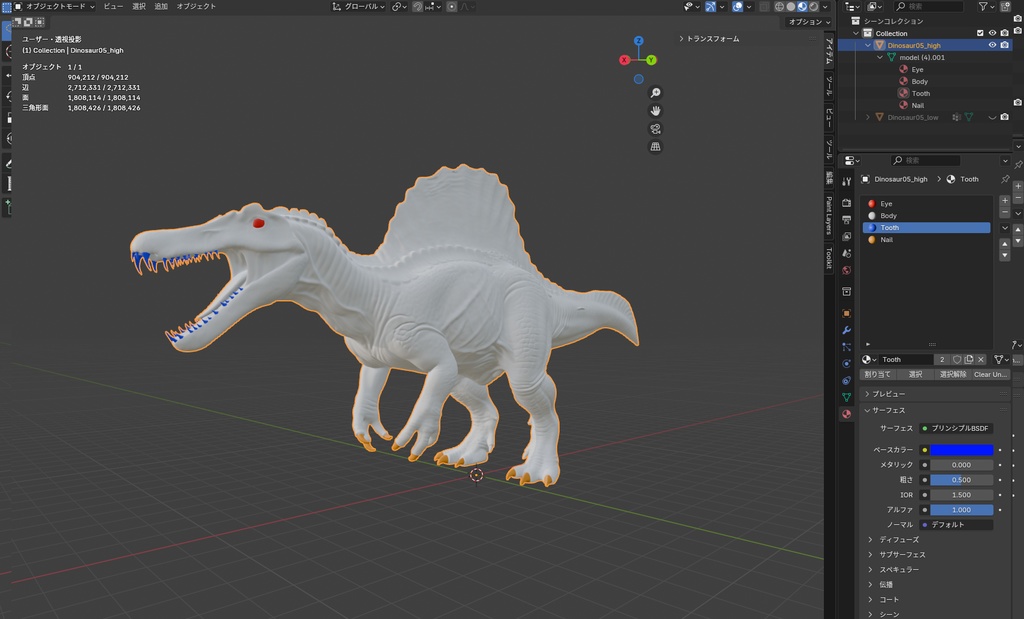Toggle camera view icon in viewport
Viewport: 1024px width, 619px height.
click(x=655, y=128)
